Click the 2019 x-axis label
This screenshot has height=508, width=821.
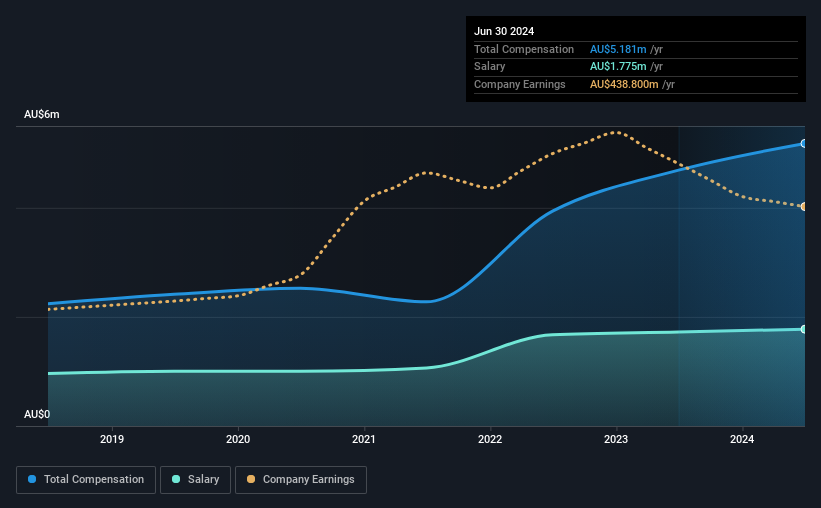click(x=112, y=439)
